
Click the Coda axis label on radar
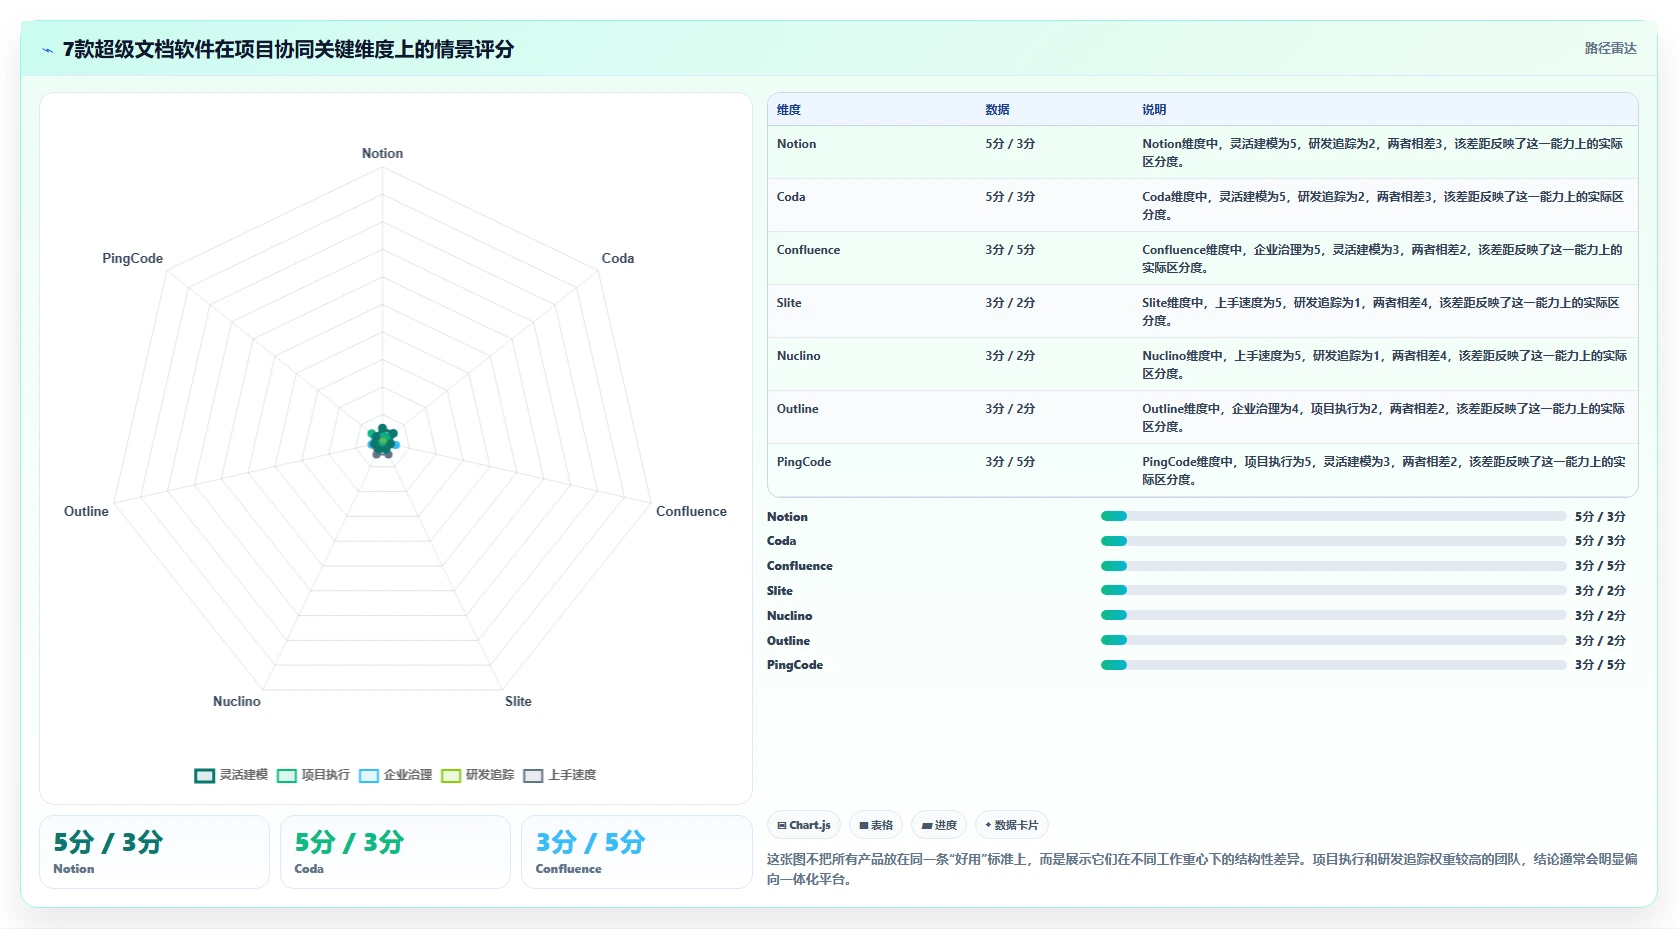(618, 258)
